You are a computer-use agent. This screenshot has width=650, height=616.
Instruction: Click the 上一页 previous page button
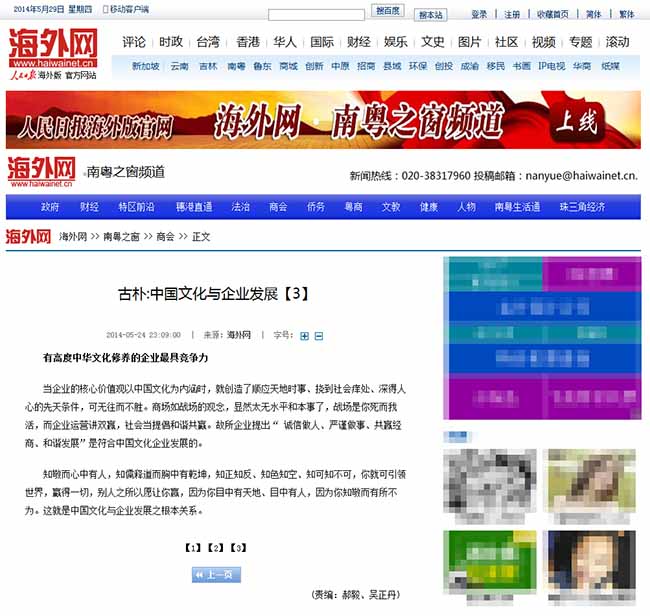(x=216, y=574)
